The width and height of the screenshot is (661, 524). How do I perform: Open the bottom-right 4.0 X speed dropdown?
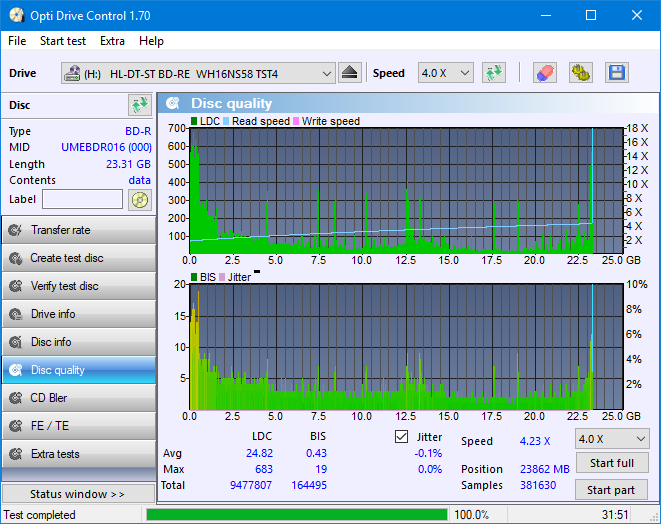click(x=612, y=439)
